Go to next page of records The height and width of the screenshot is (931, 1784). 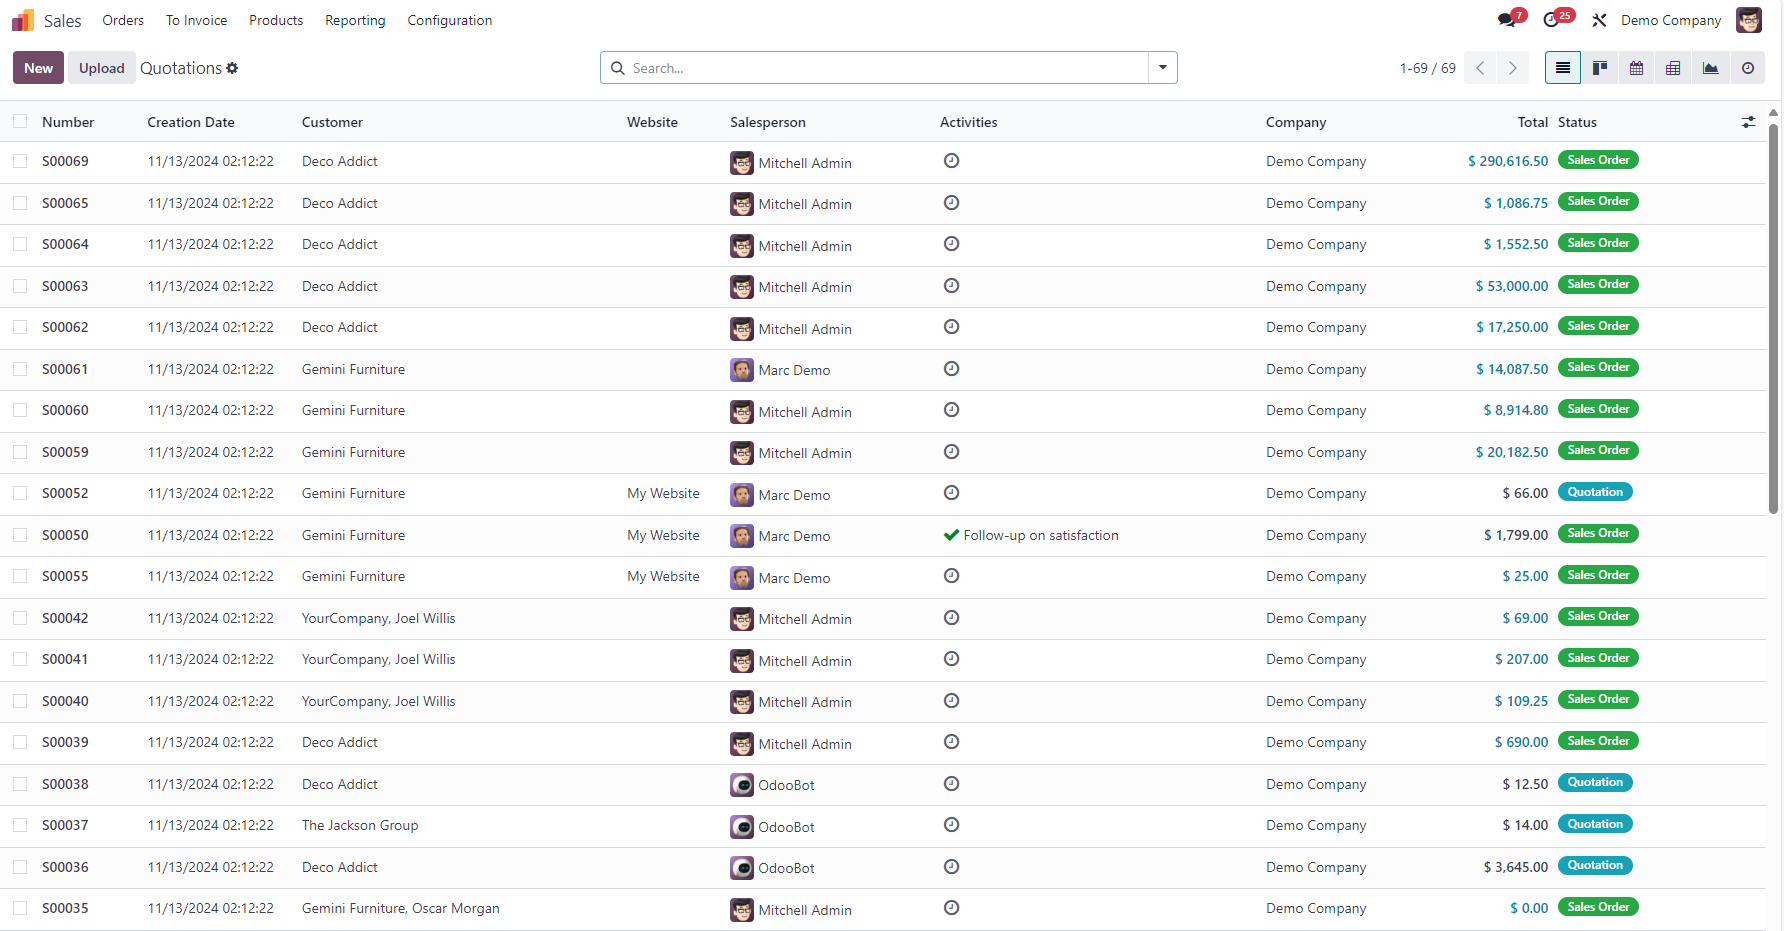click(x=1513, y=68)
